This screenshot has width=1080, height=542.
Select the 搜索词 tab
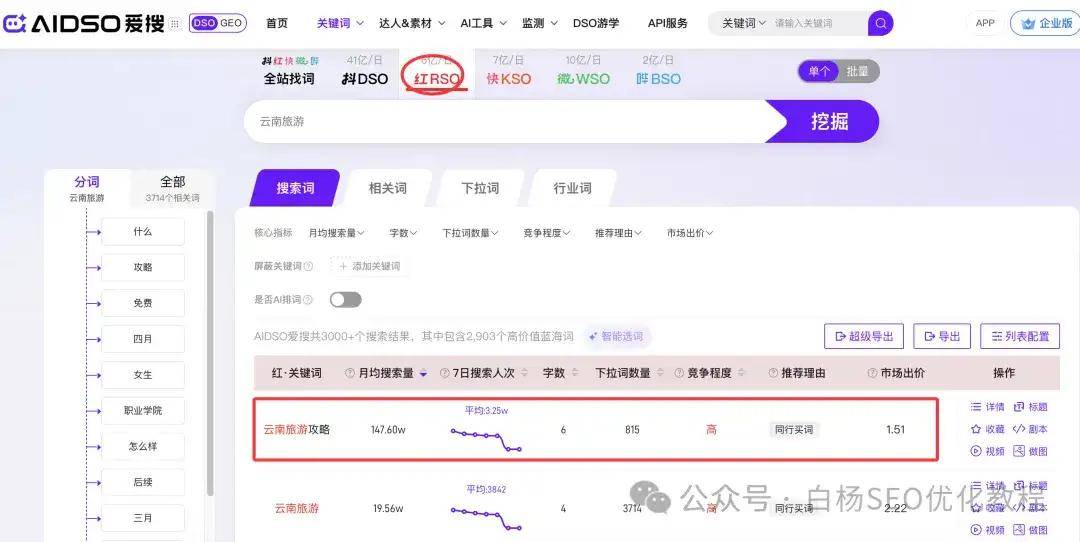pos(295,188)
